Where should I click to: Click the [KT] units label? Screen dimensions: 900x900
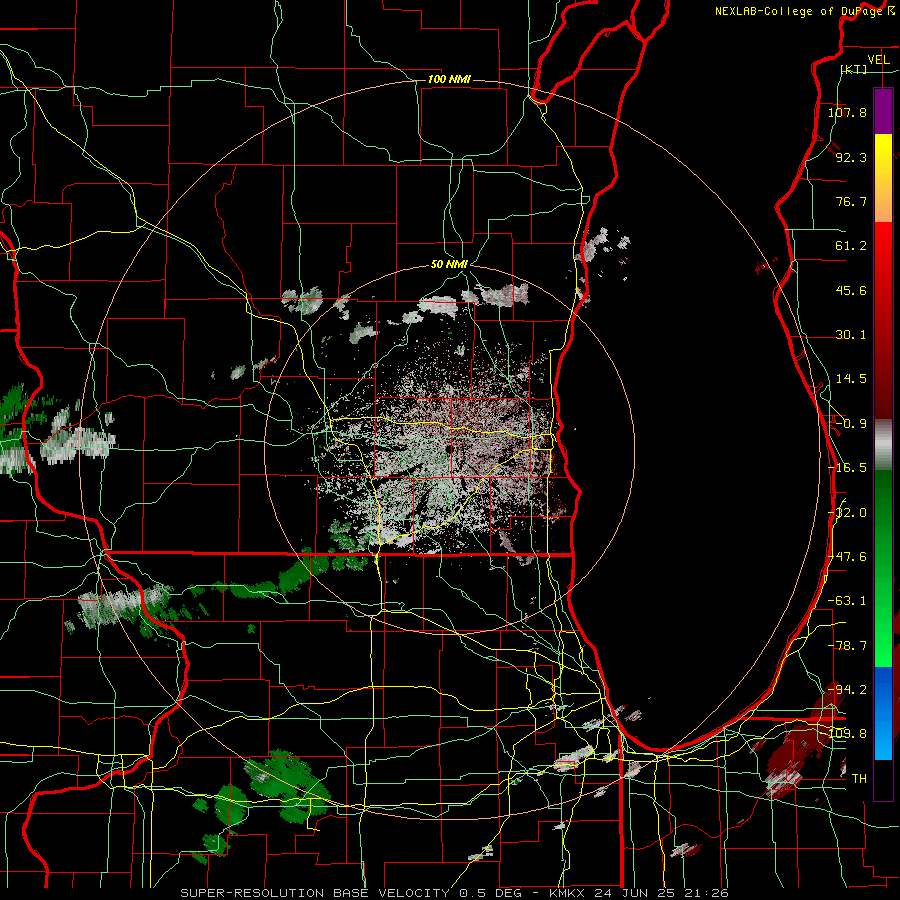point(854,69)
